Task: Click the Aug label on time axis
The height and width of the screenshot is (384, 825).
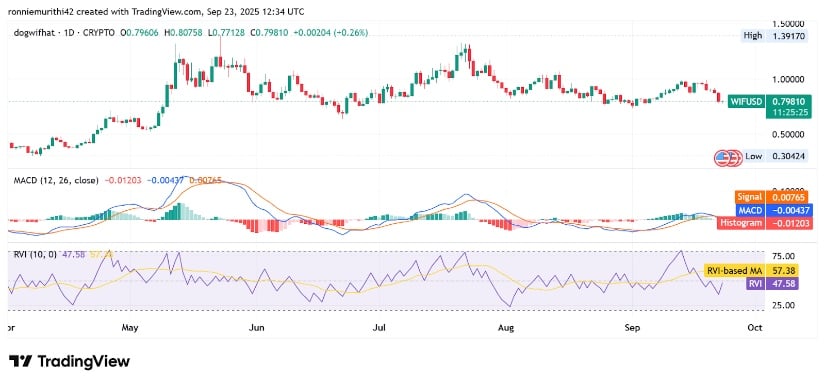Action: click(506, 328)
